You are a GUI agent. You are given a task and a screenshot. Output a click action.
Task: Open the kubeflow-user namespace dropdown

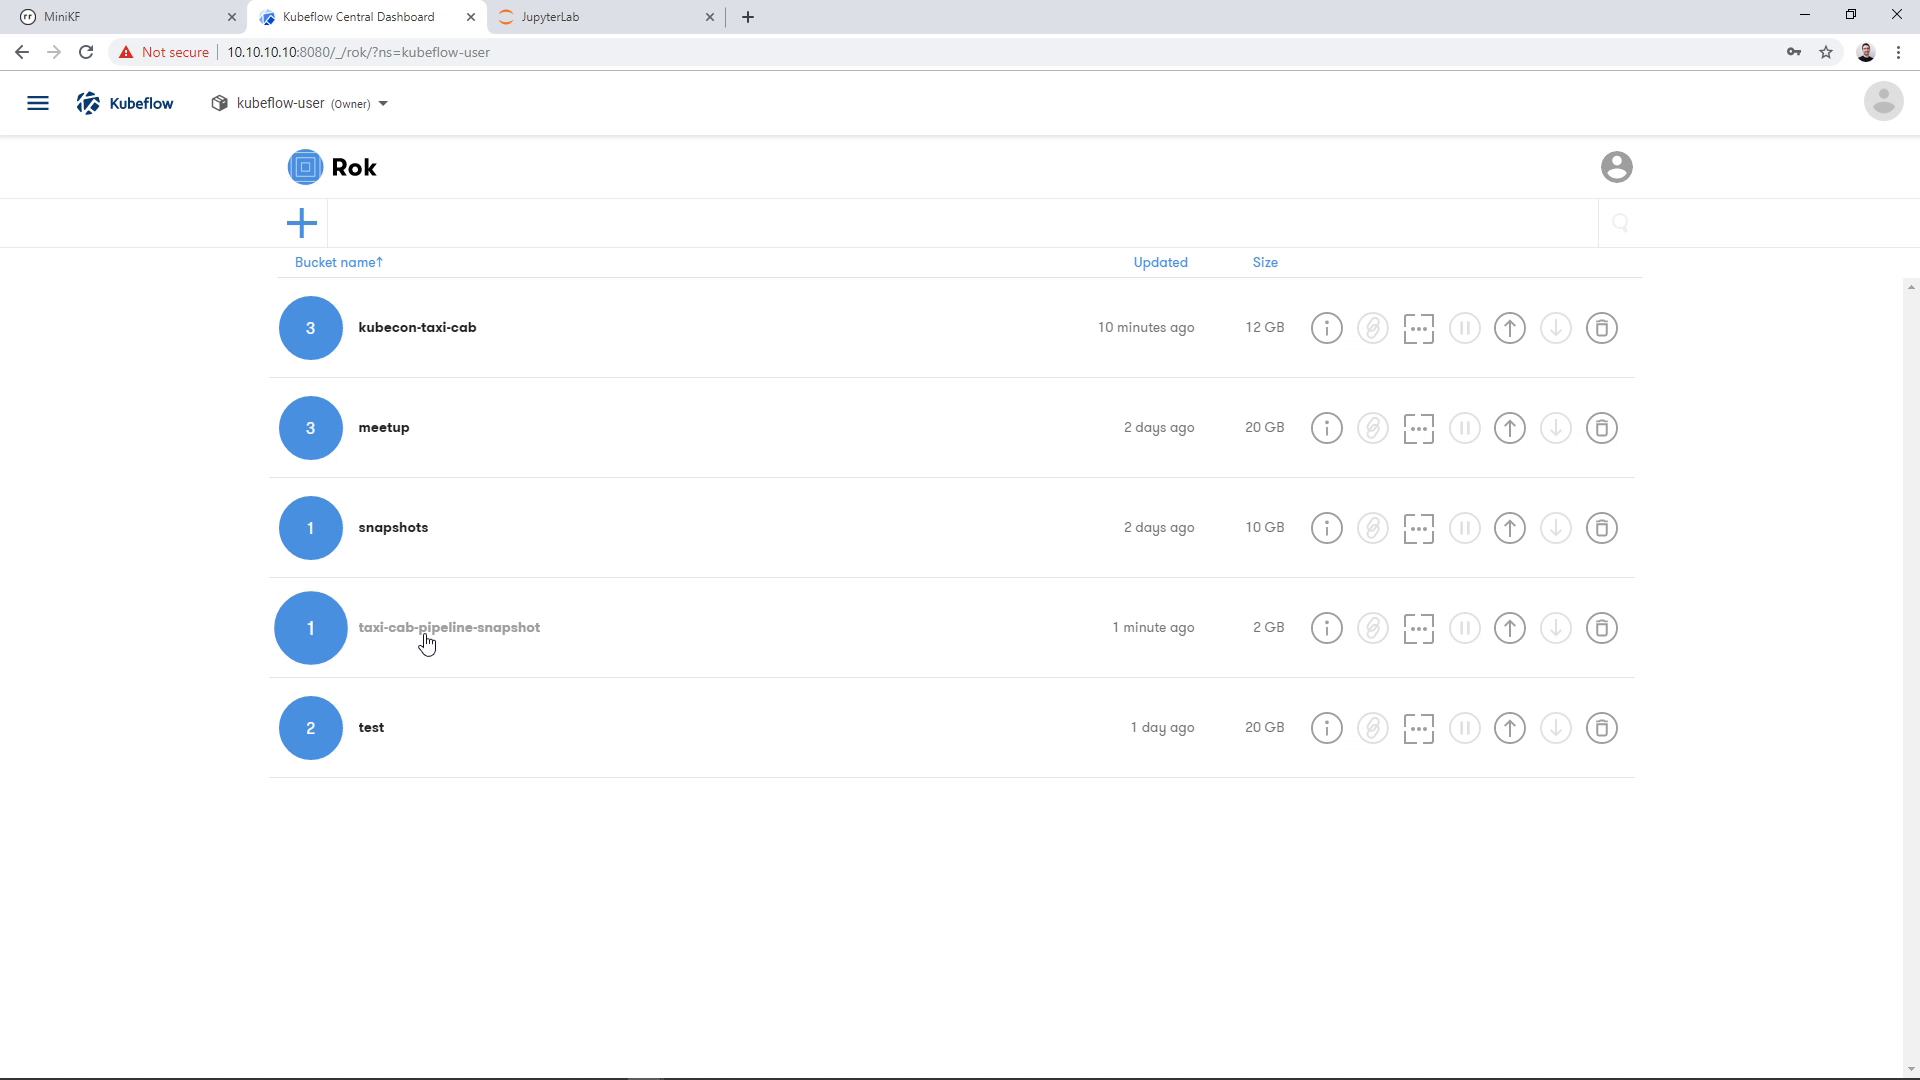(x=300, y=103)
